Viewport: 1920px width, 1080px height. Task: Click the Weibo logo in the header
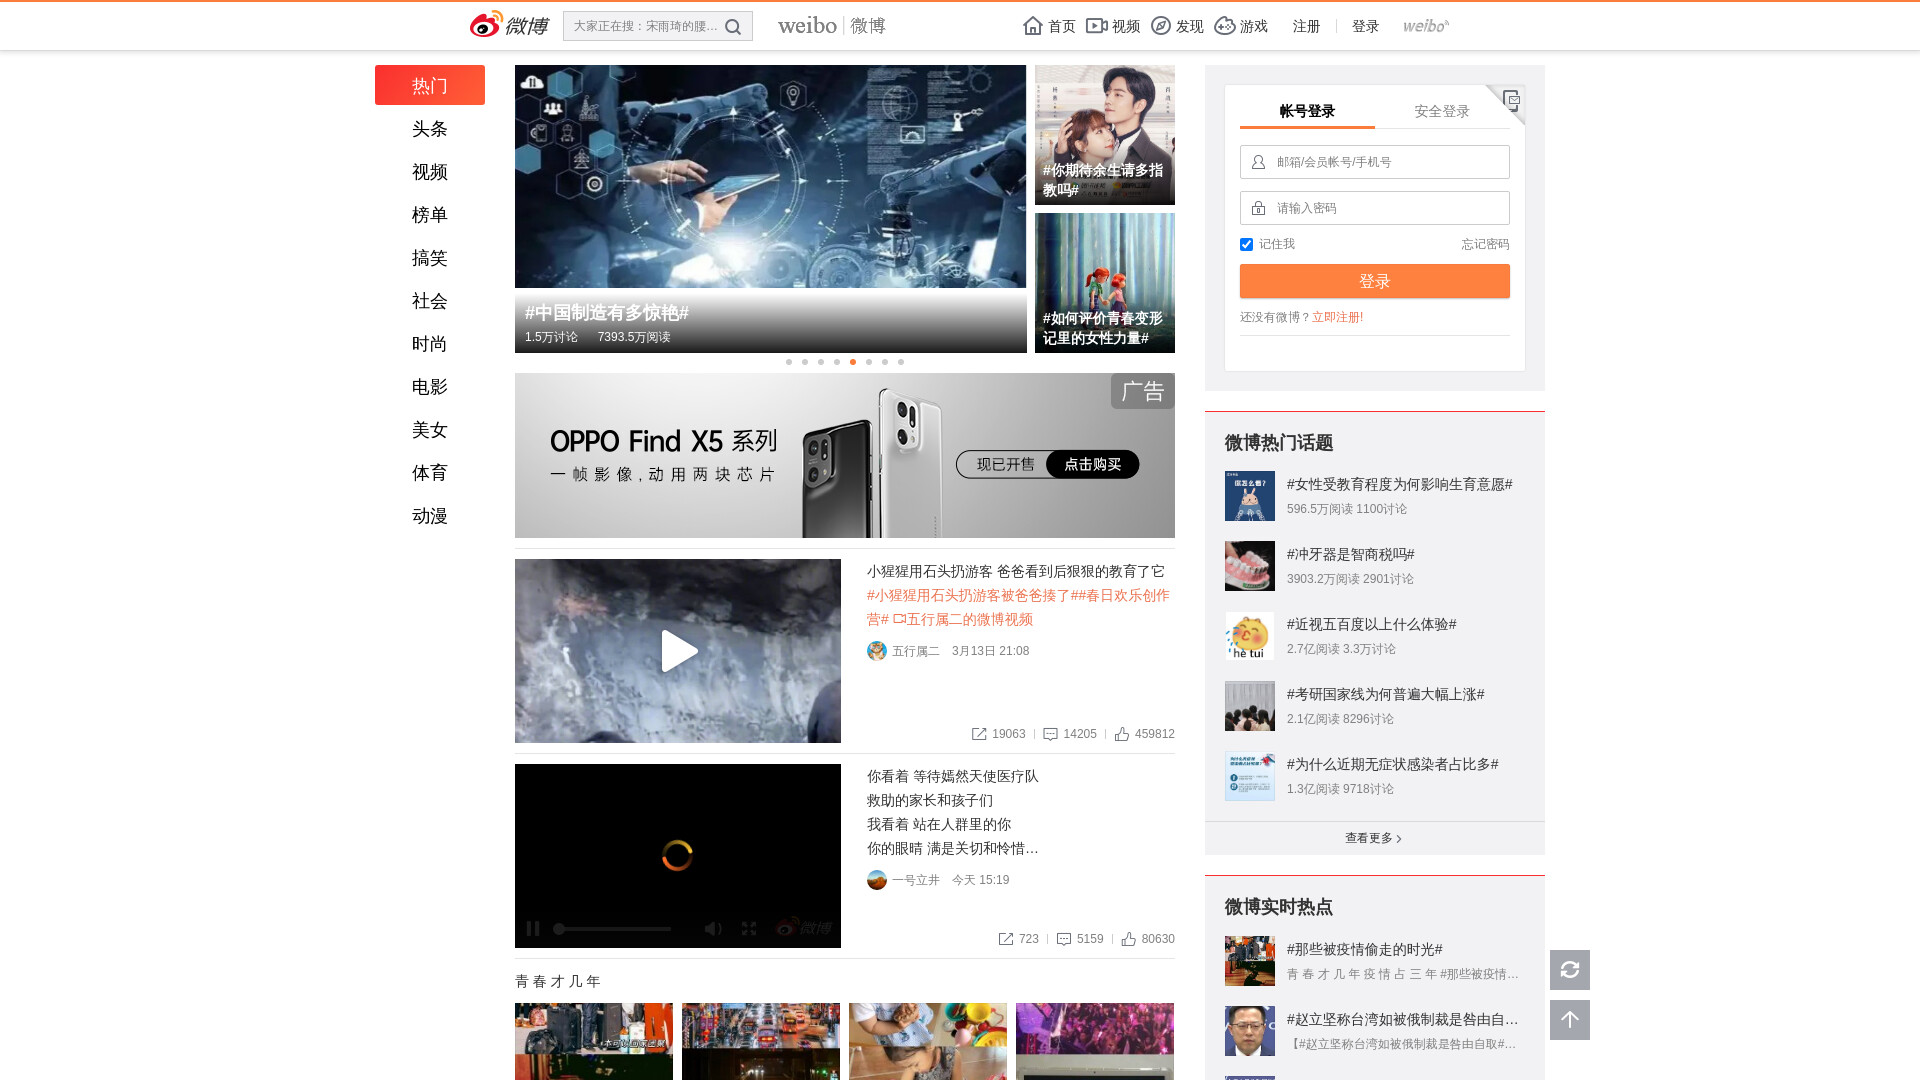[x=509, y=25]
